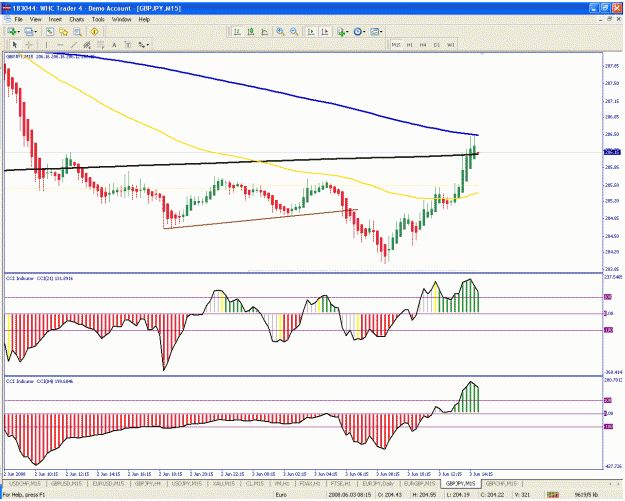Select the vertical line drawing tool
Screen dimensions: 625x501
click(x=46, y=45)
